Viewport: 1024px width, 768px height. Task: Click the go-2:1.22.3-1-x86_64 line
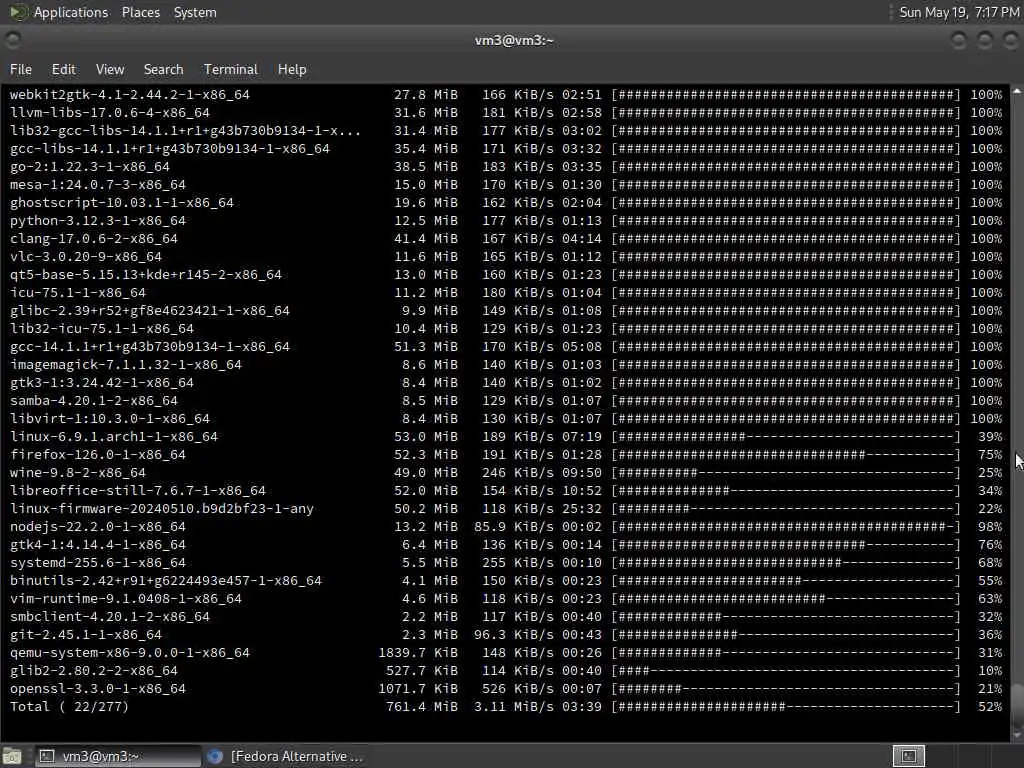pyautogui.click(x=506, y=167)
